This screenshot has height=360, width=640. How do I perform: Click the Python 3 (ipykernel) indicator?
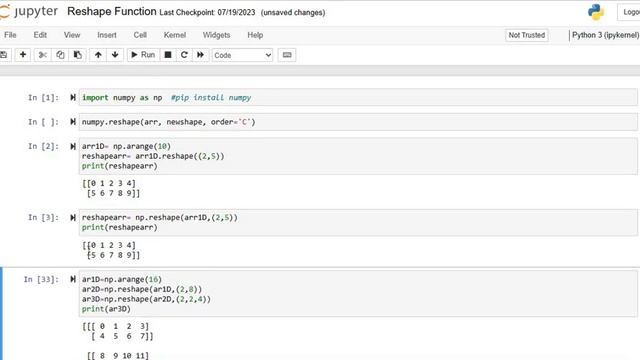[605, 35]
